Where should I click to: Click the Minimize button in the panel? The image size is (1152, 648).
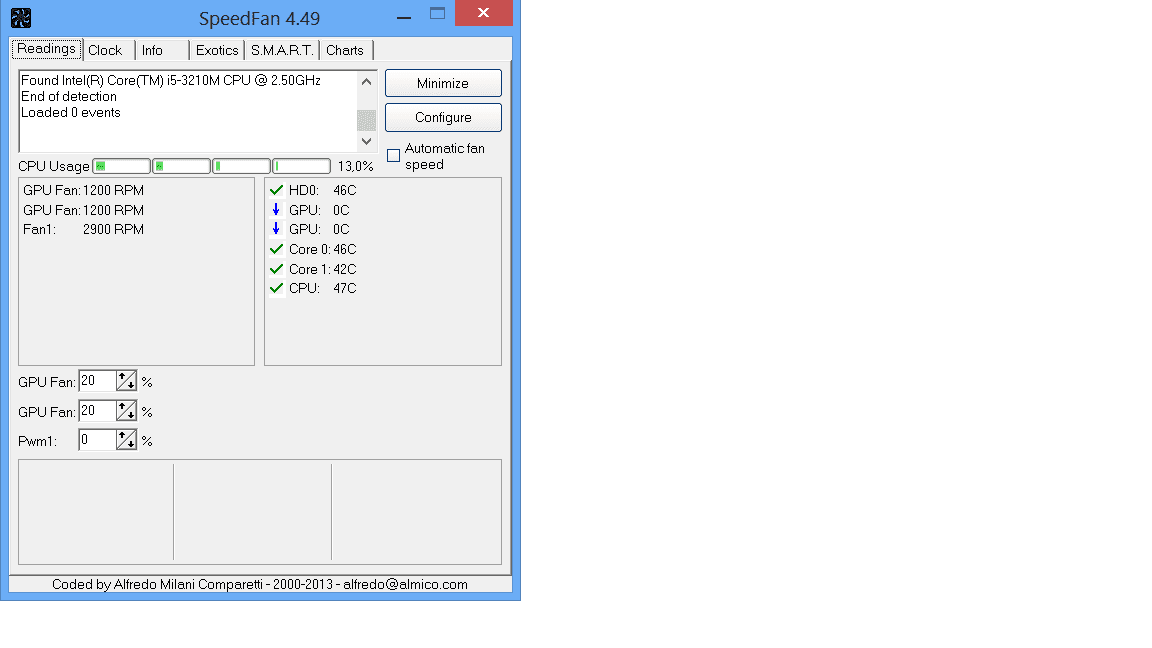(443, 83)
